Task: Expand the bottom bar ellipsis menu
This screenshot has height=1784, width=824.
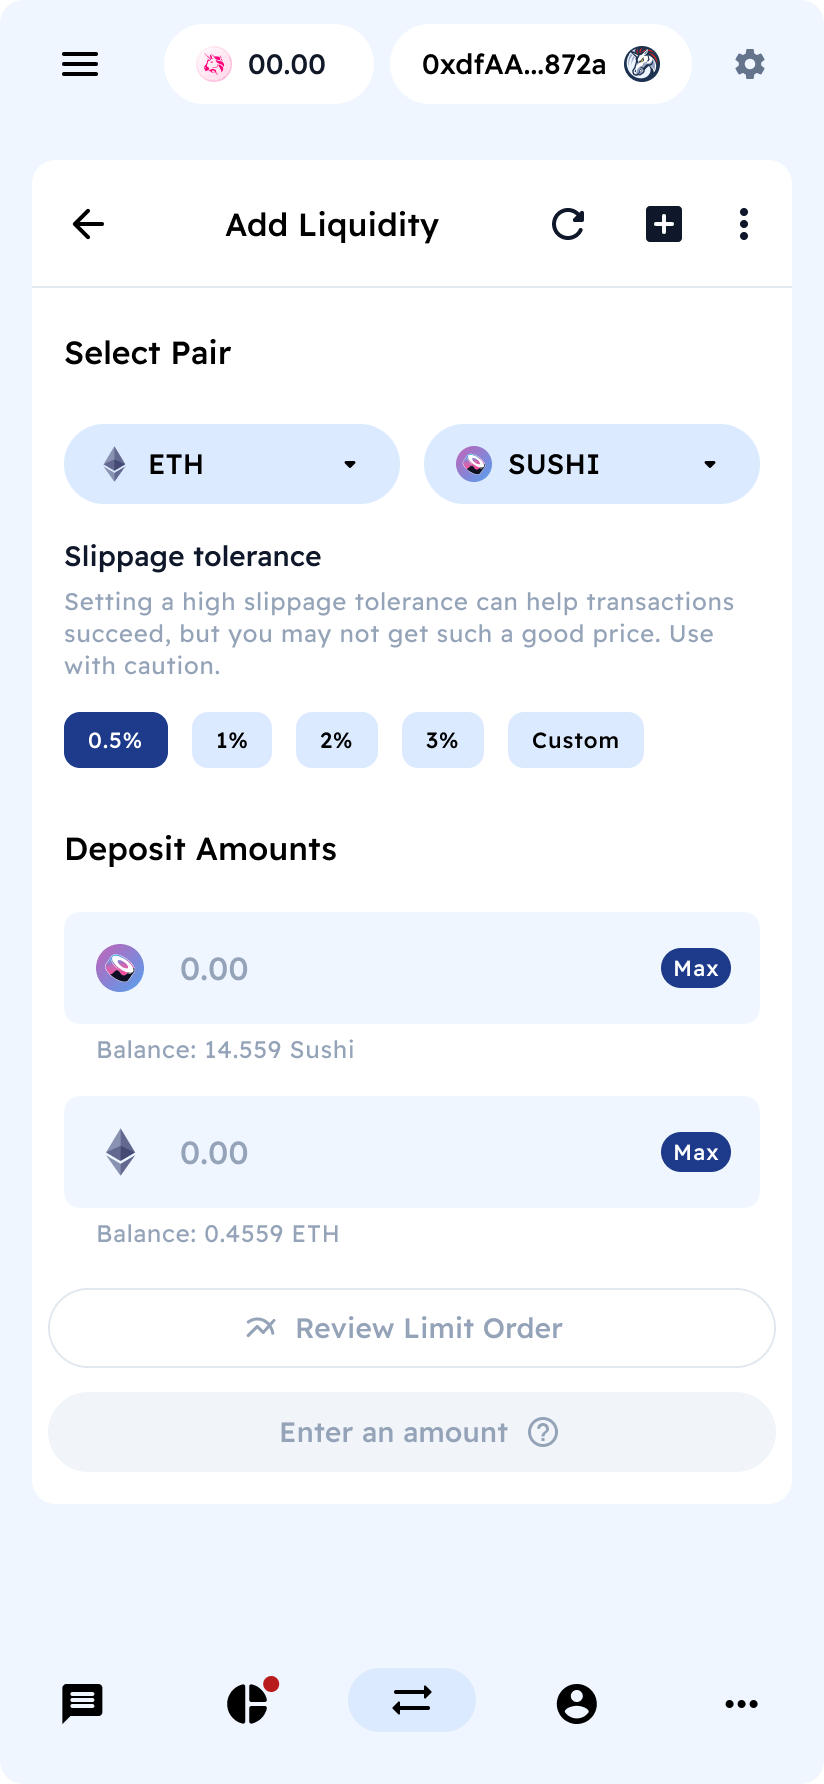Action: tap(741, 1702)
